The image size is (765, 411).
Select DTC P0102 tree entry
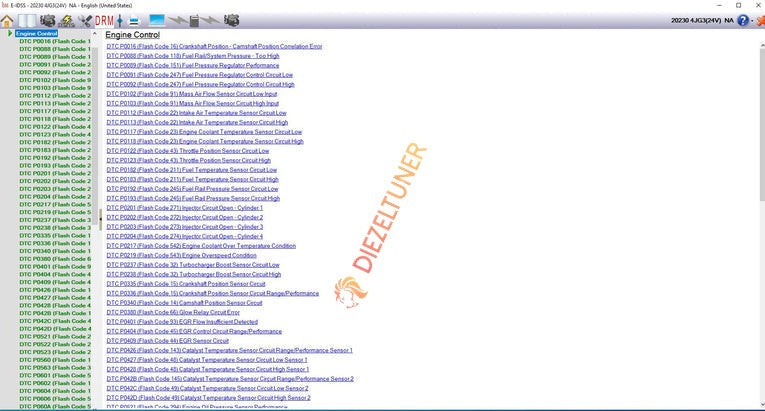pyautogui.click(x=55, y=80)
